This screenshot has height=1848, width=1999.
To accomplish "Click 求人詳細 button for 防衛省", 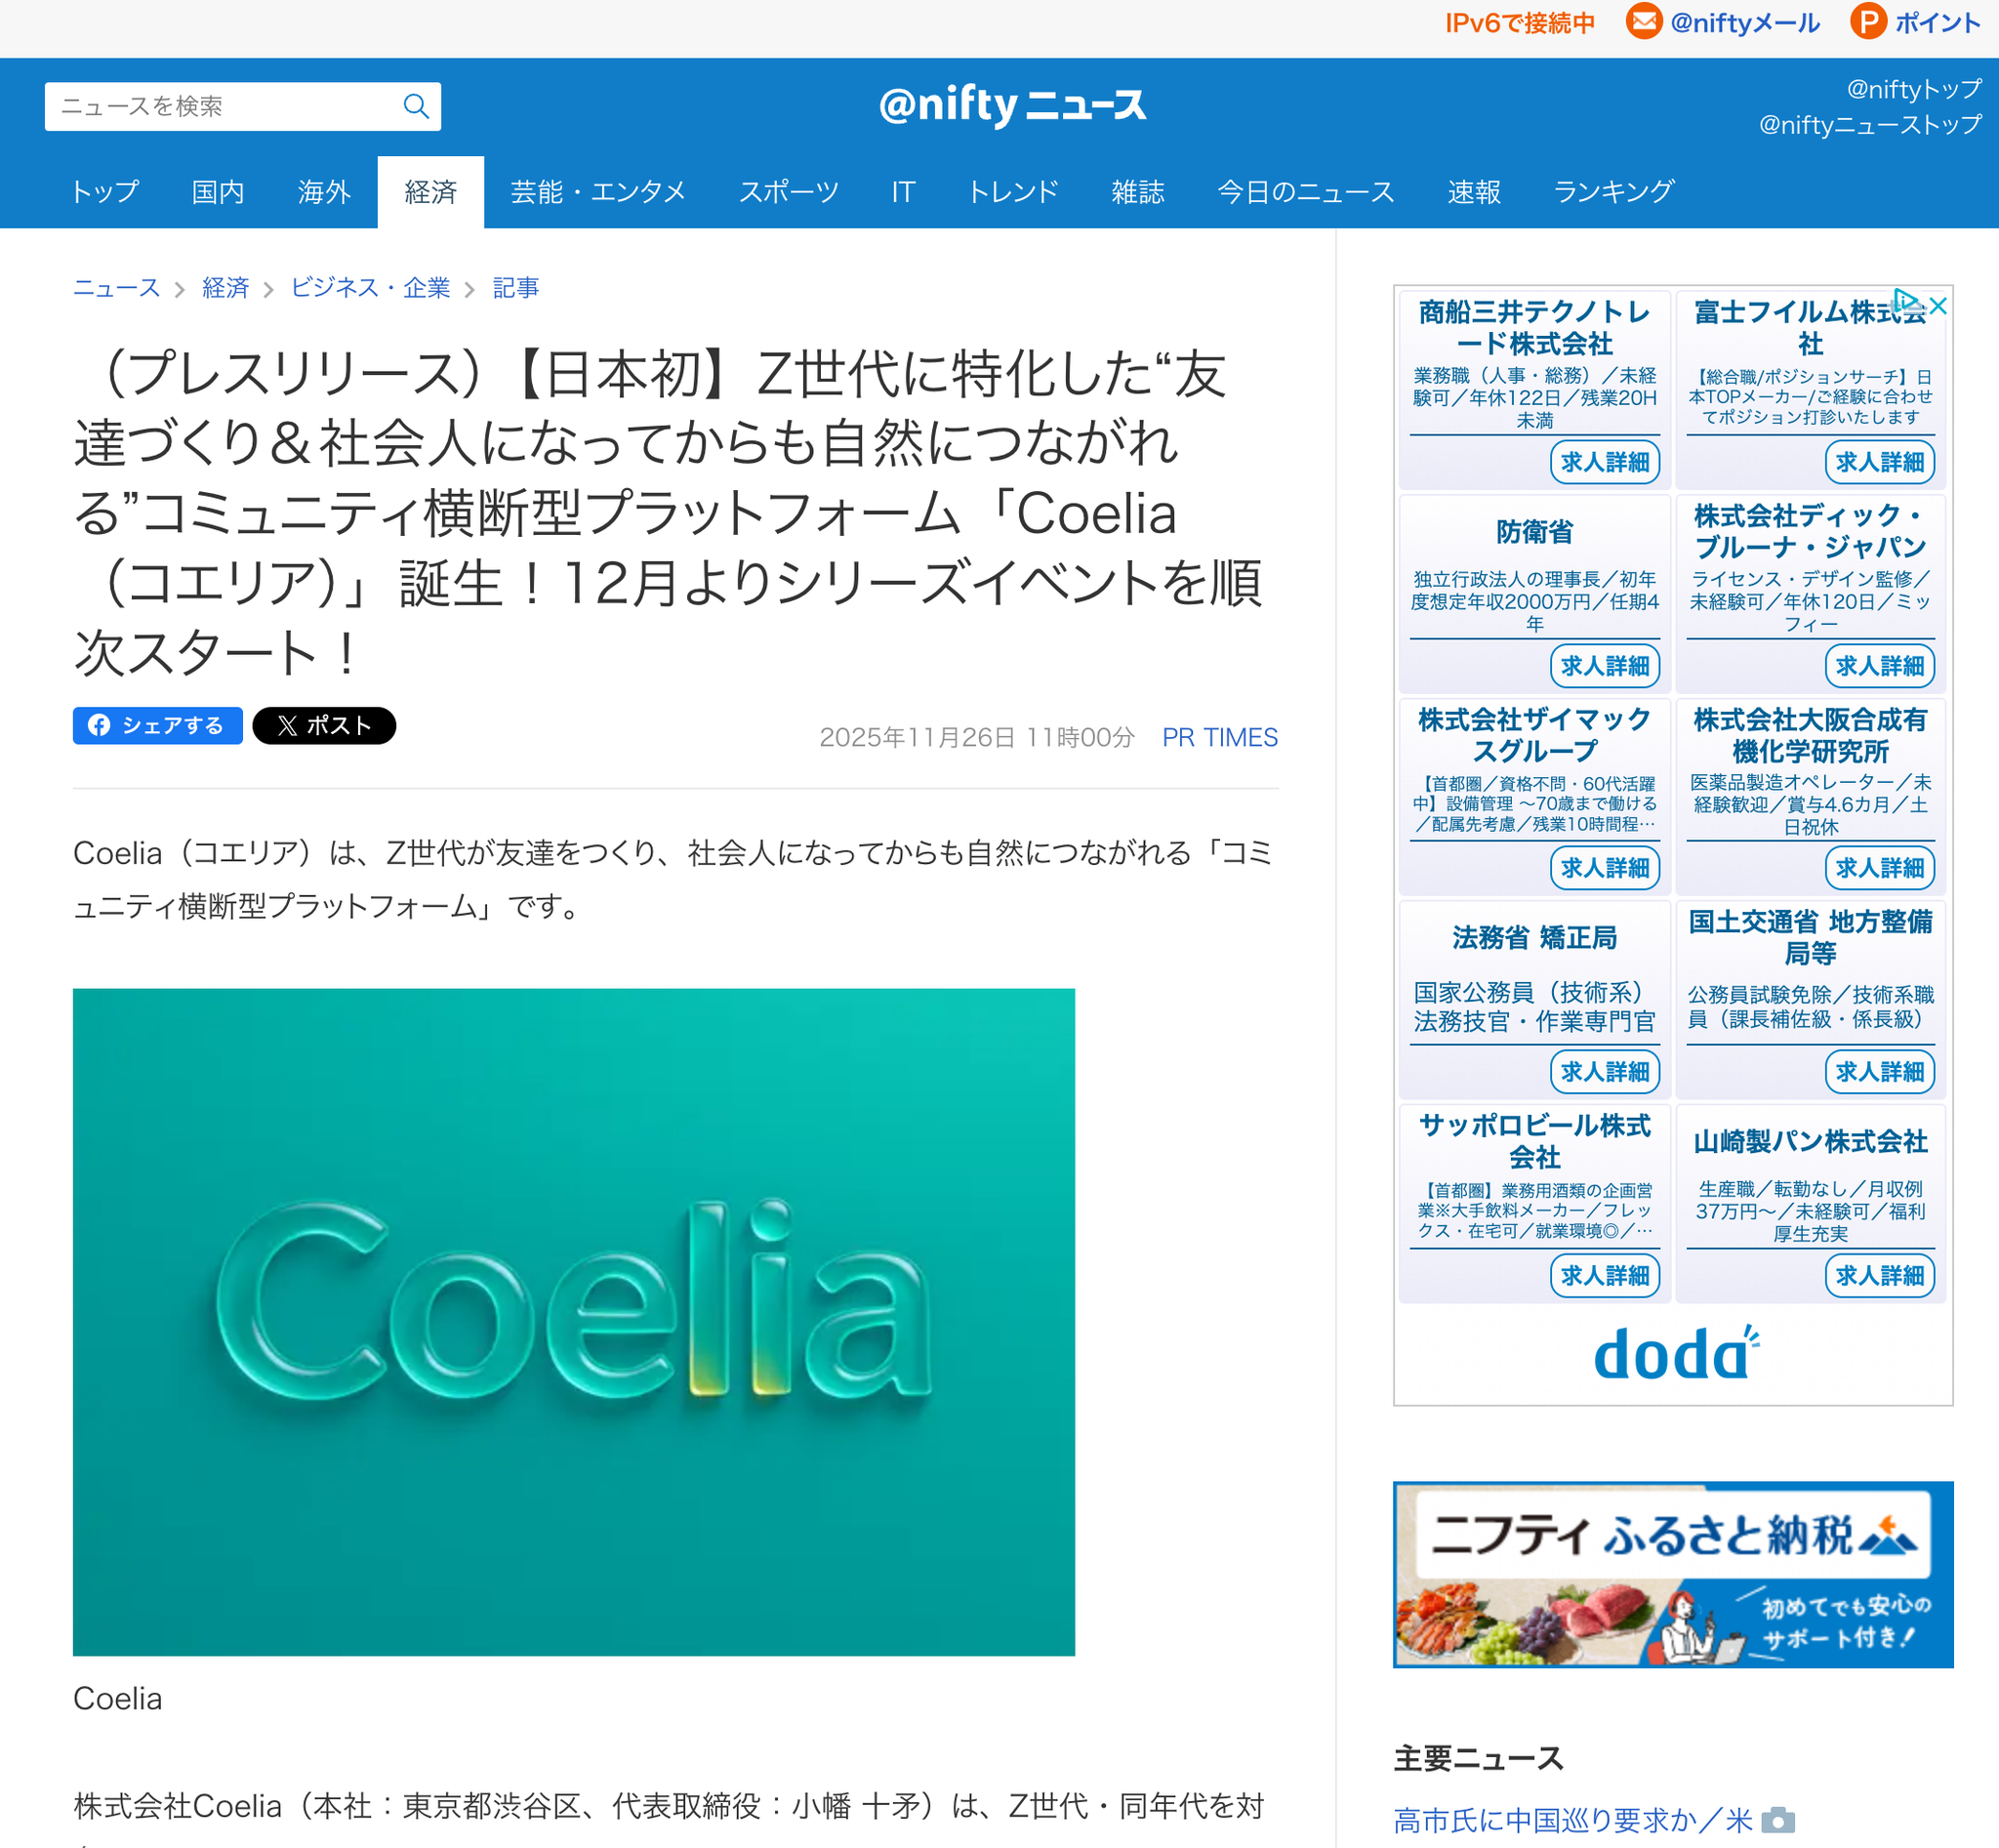I will [1604, 666].
